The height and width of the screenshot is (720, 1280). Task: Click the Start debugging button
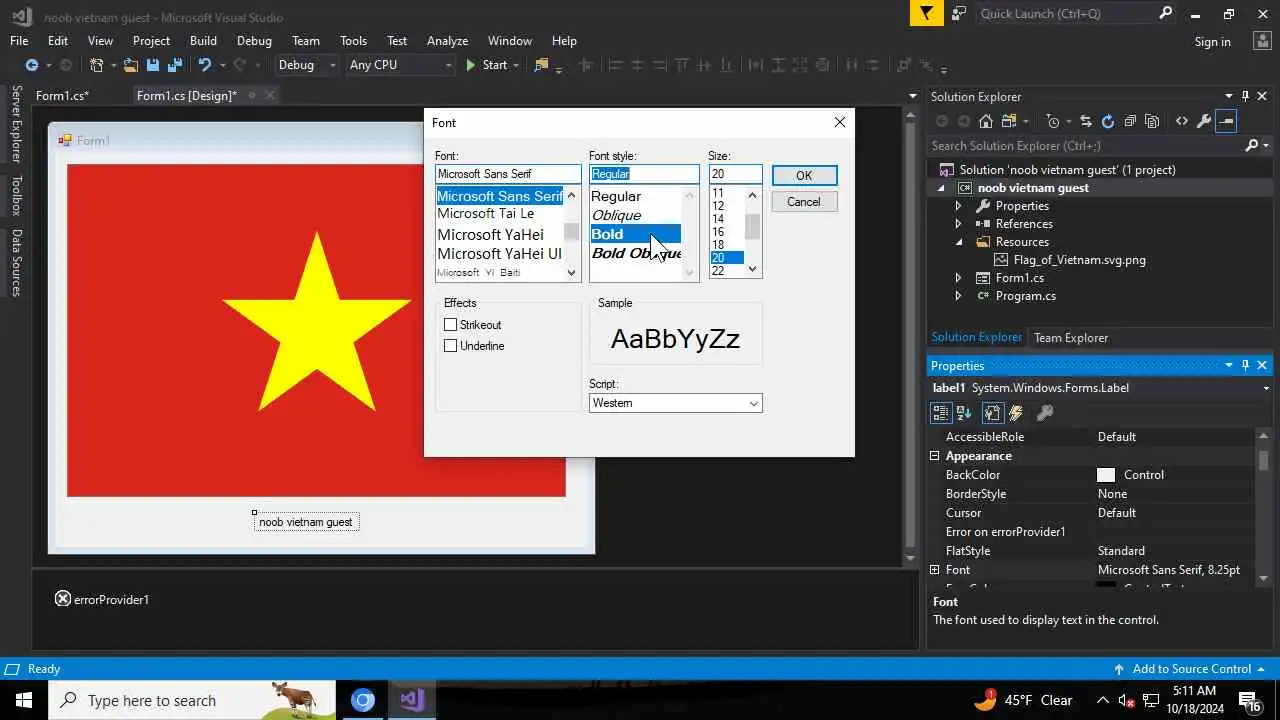point(488,65)
